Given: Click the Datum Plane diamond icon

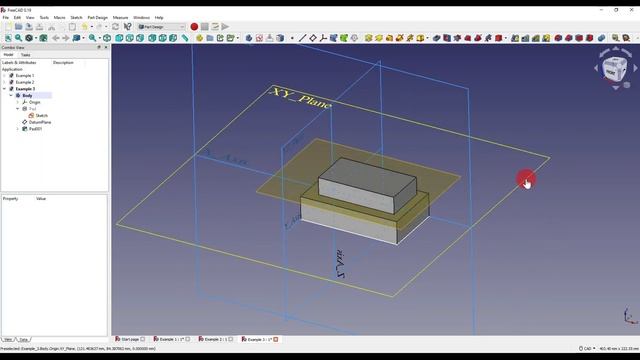Looking at the screenshot, I should [313, 38].
